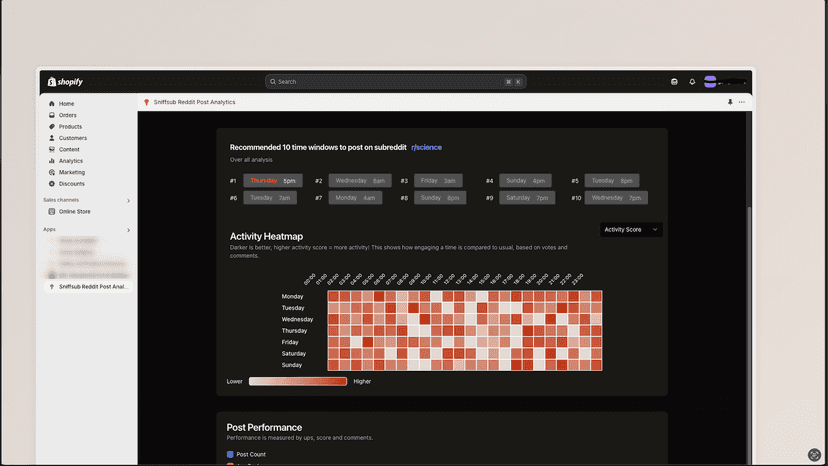Select the #3 Friday 3am time window

438,181
